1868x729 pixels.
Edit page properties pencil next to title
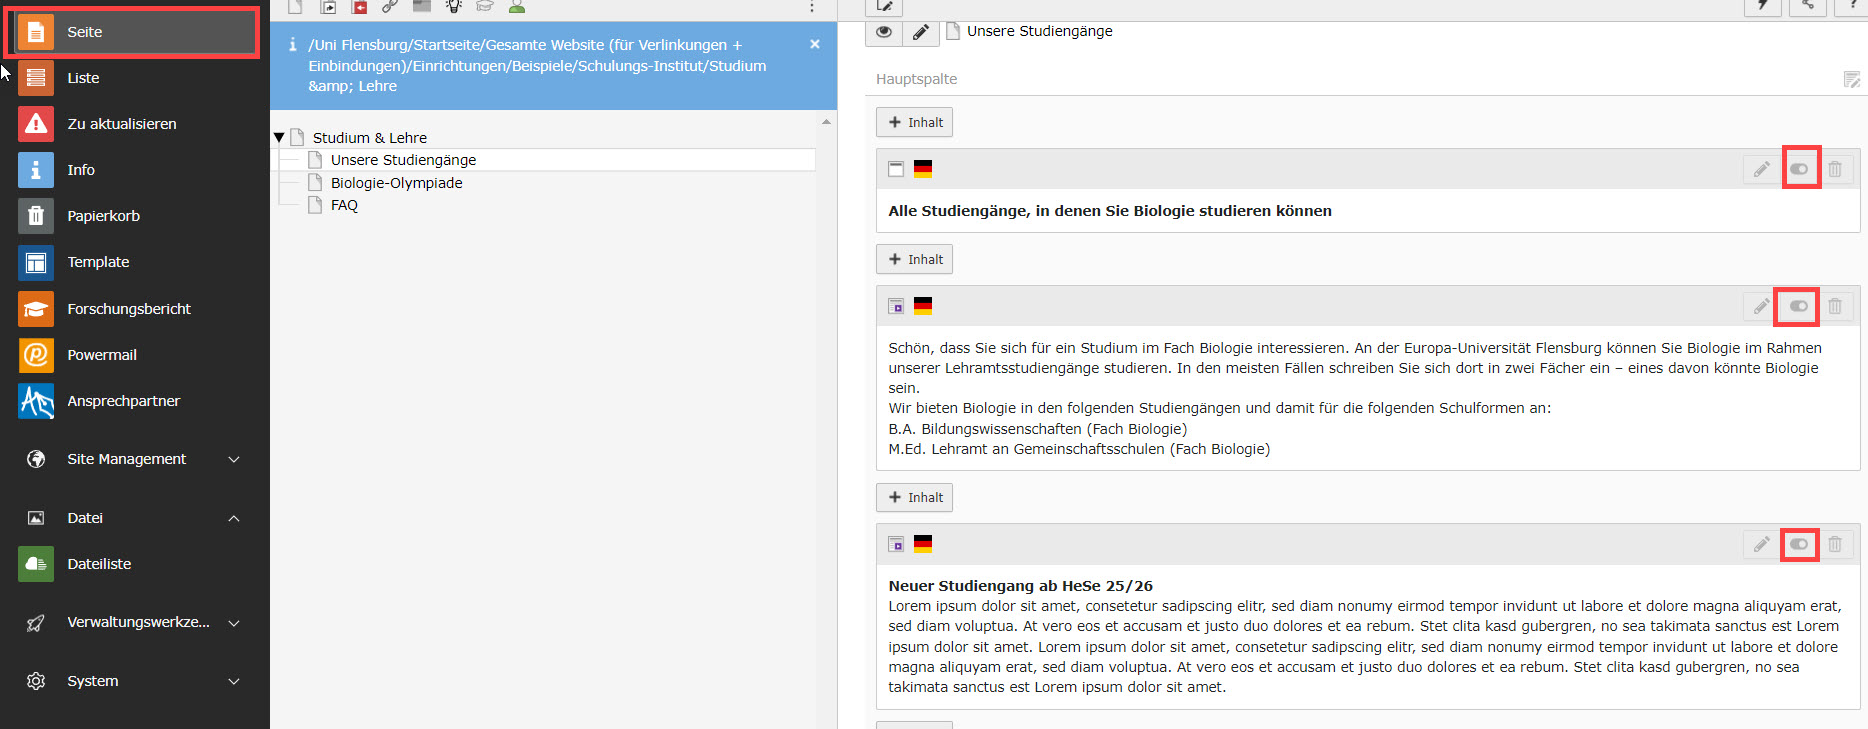pyautogui.click(x=920, y=32)
